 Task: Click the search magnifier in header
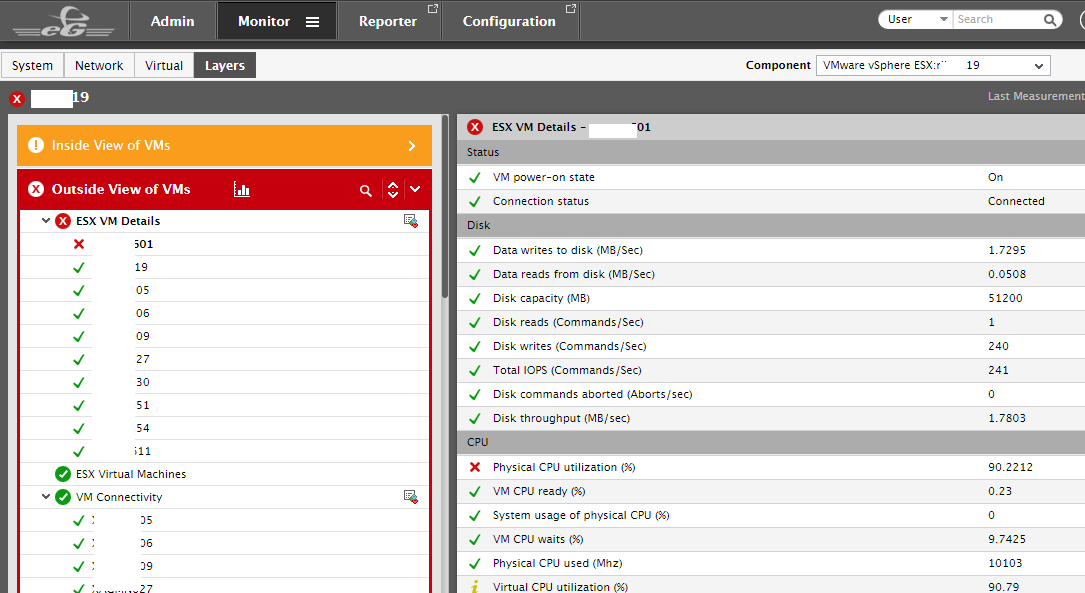1050,20
